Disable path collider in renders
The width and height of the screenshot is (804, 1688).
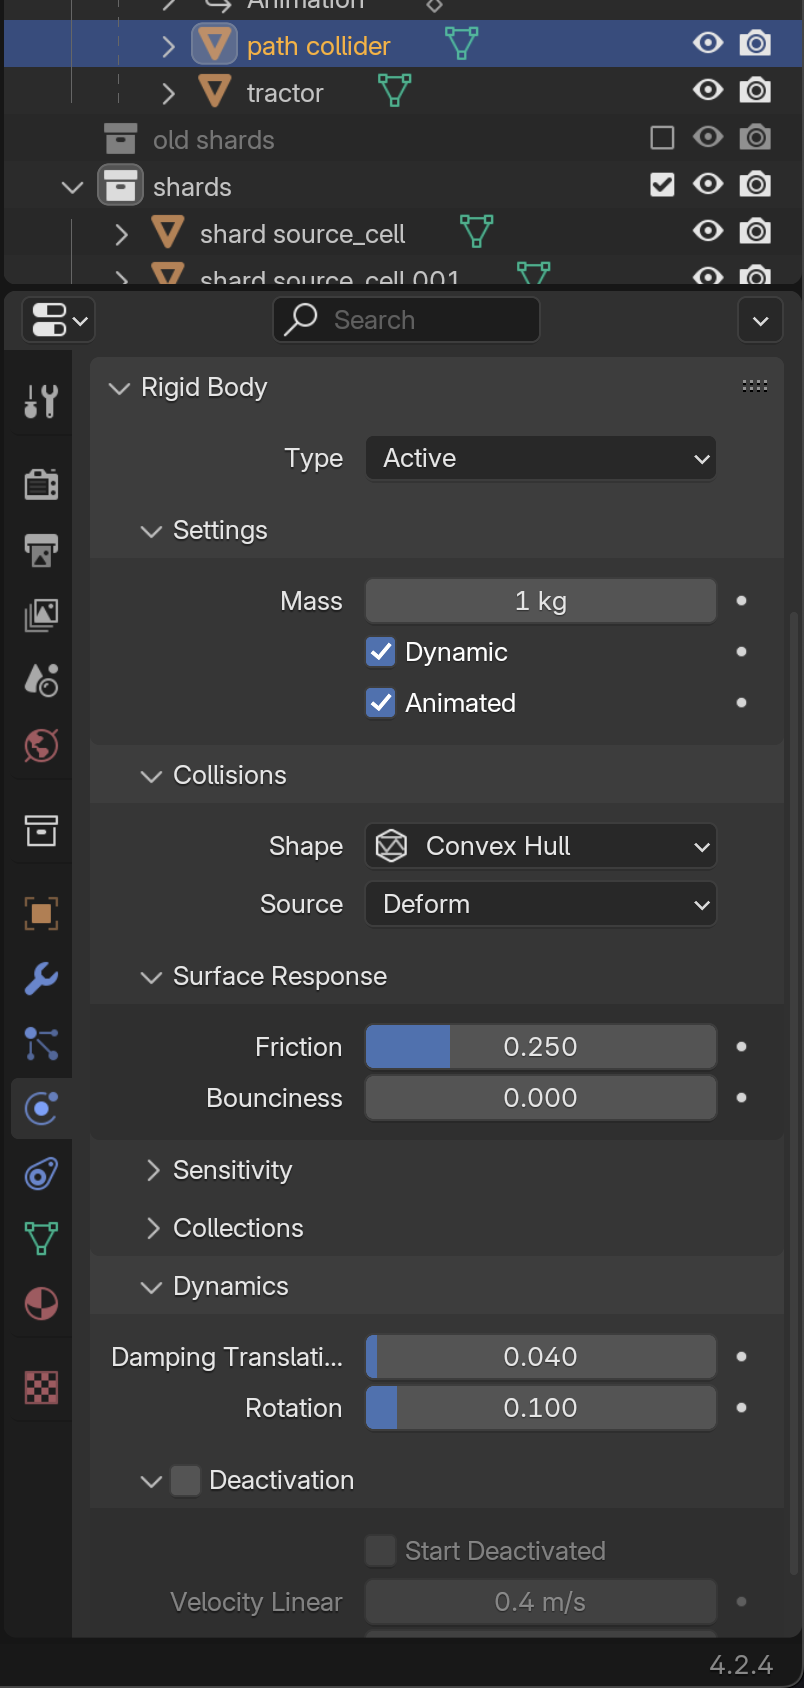pyautogui.click(x=755, y=43)
